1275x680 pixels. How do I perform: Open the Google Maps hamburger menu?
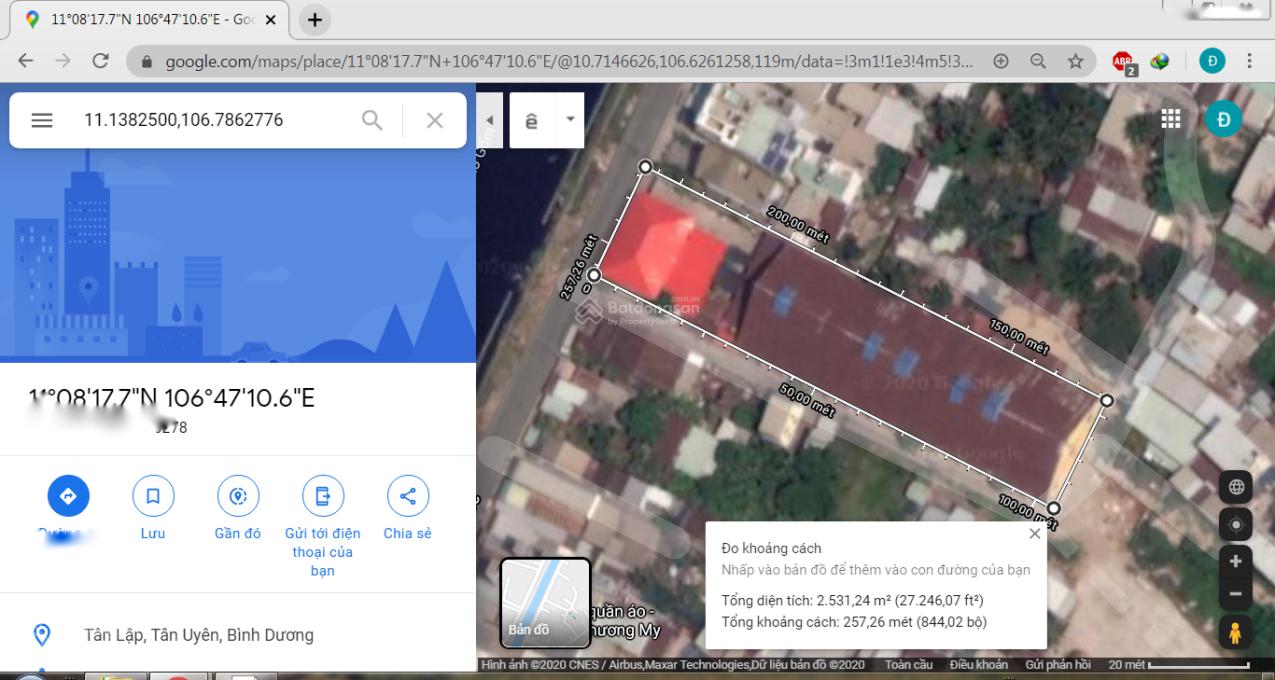coord(41,120)
